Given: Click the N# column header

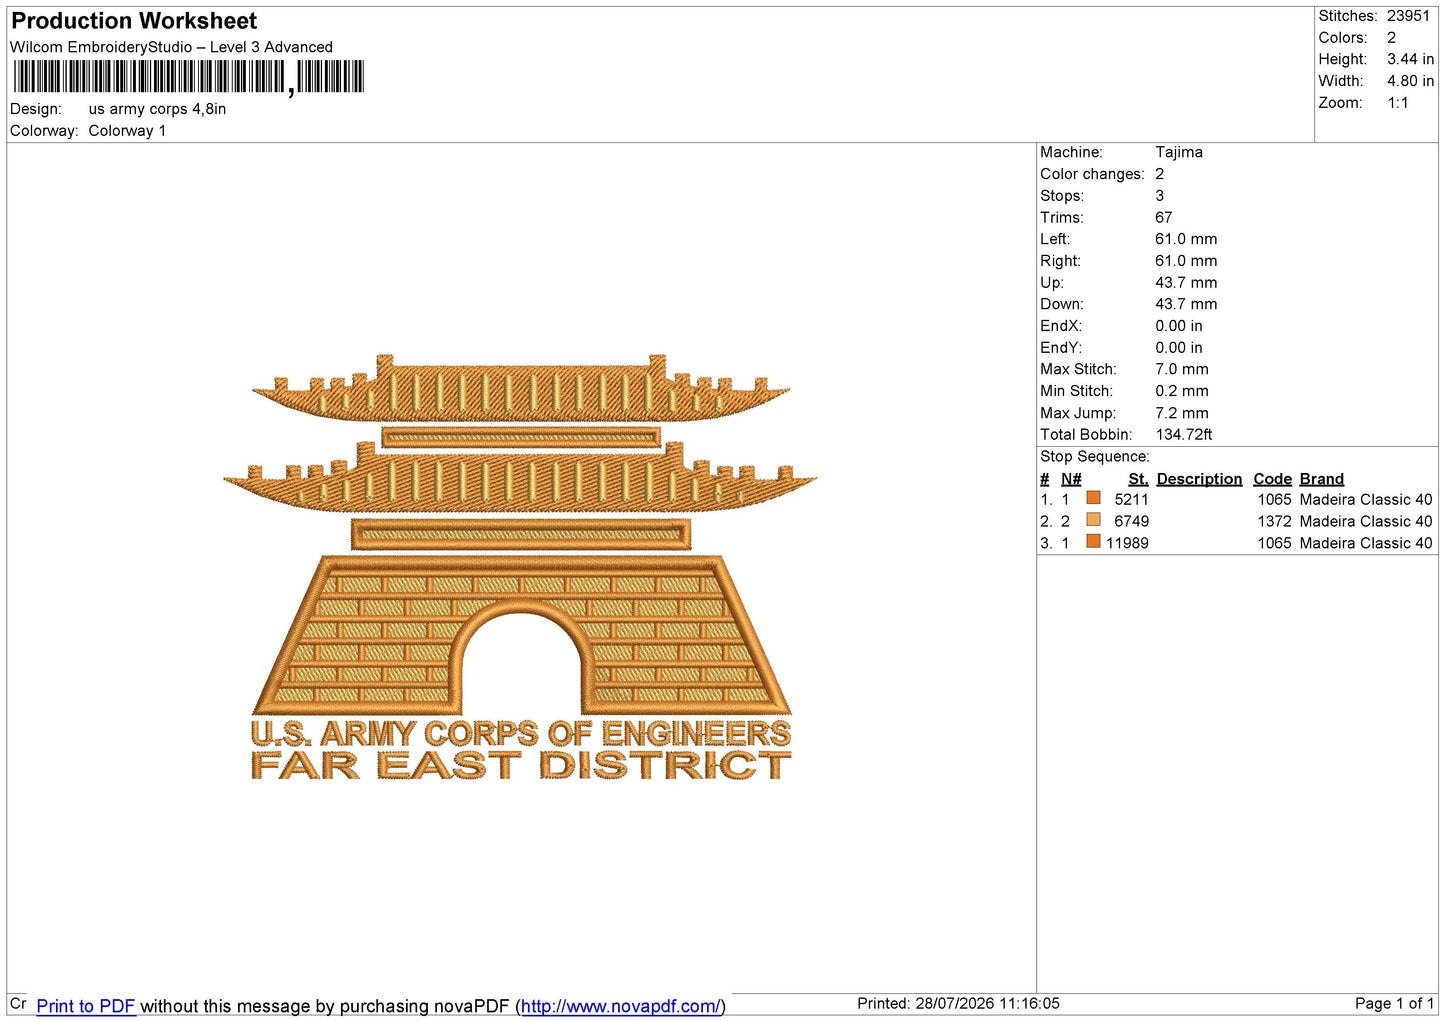Looking at the screenshot, I should pos(1071,479).
